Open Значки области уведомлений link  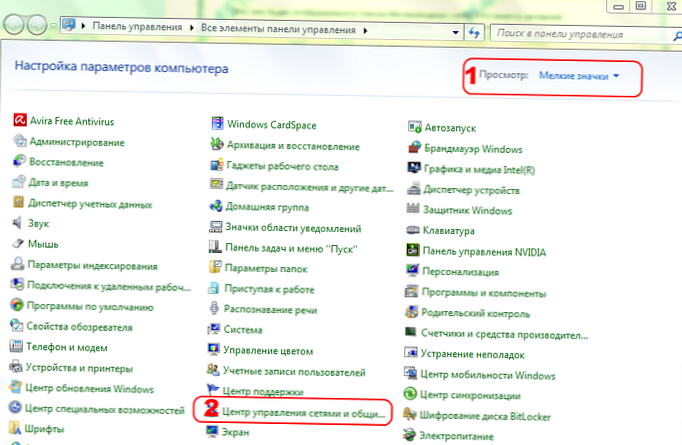(x=293, y=228)
